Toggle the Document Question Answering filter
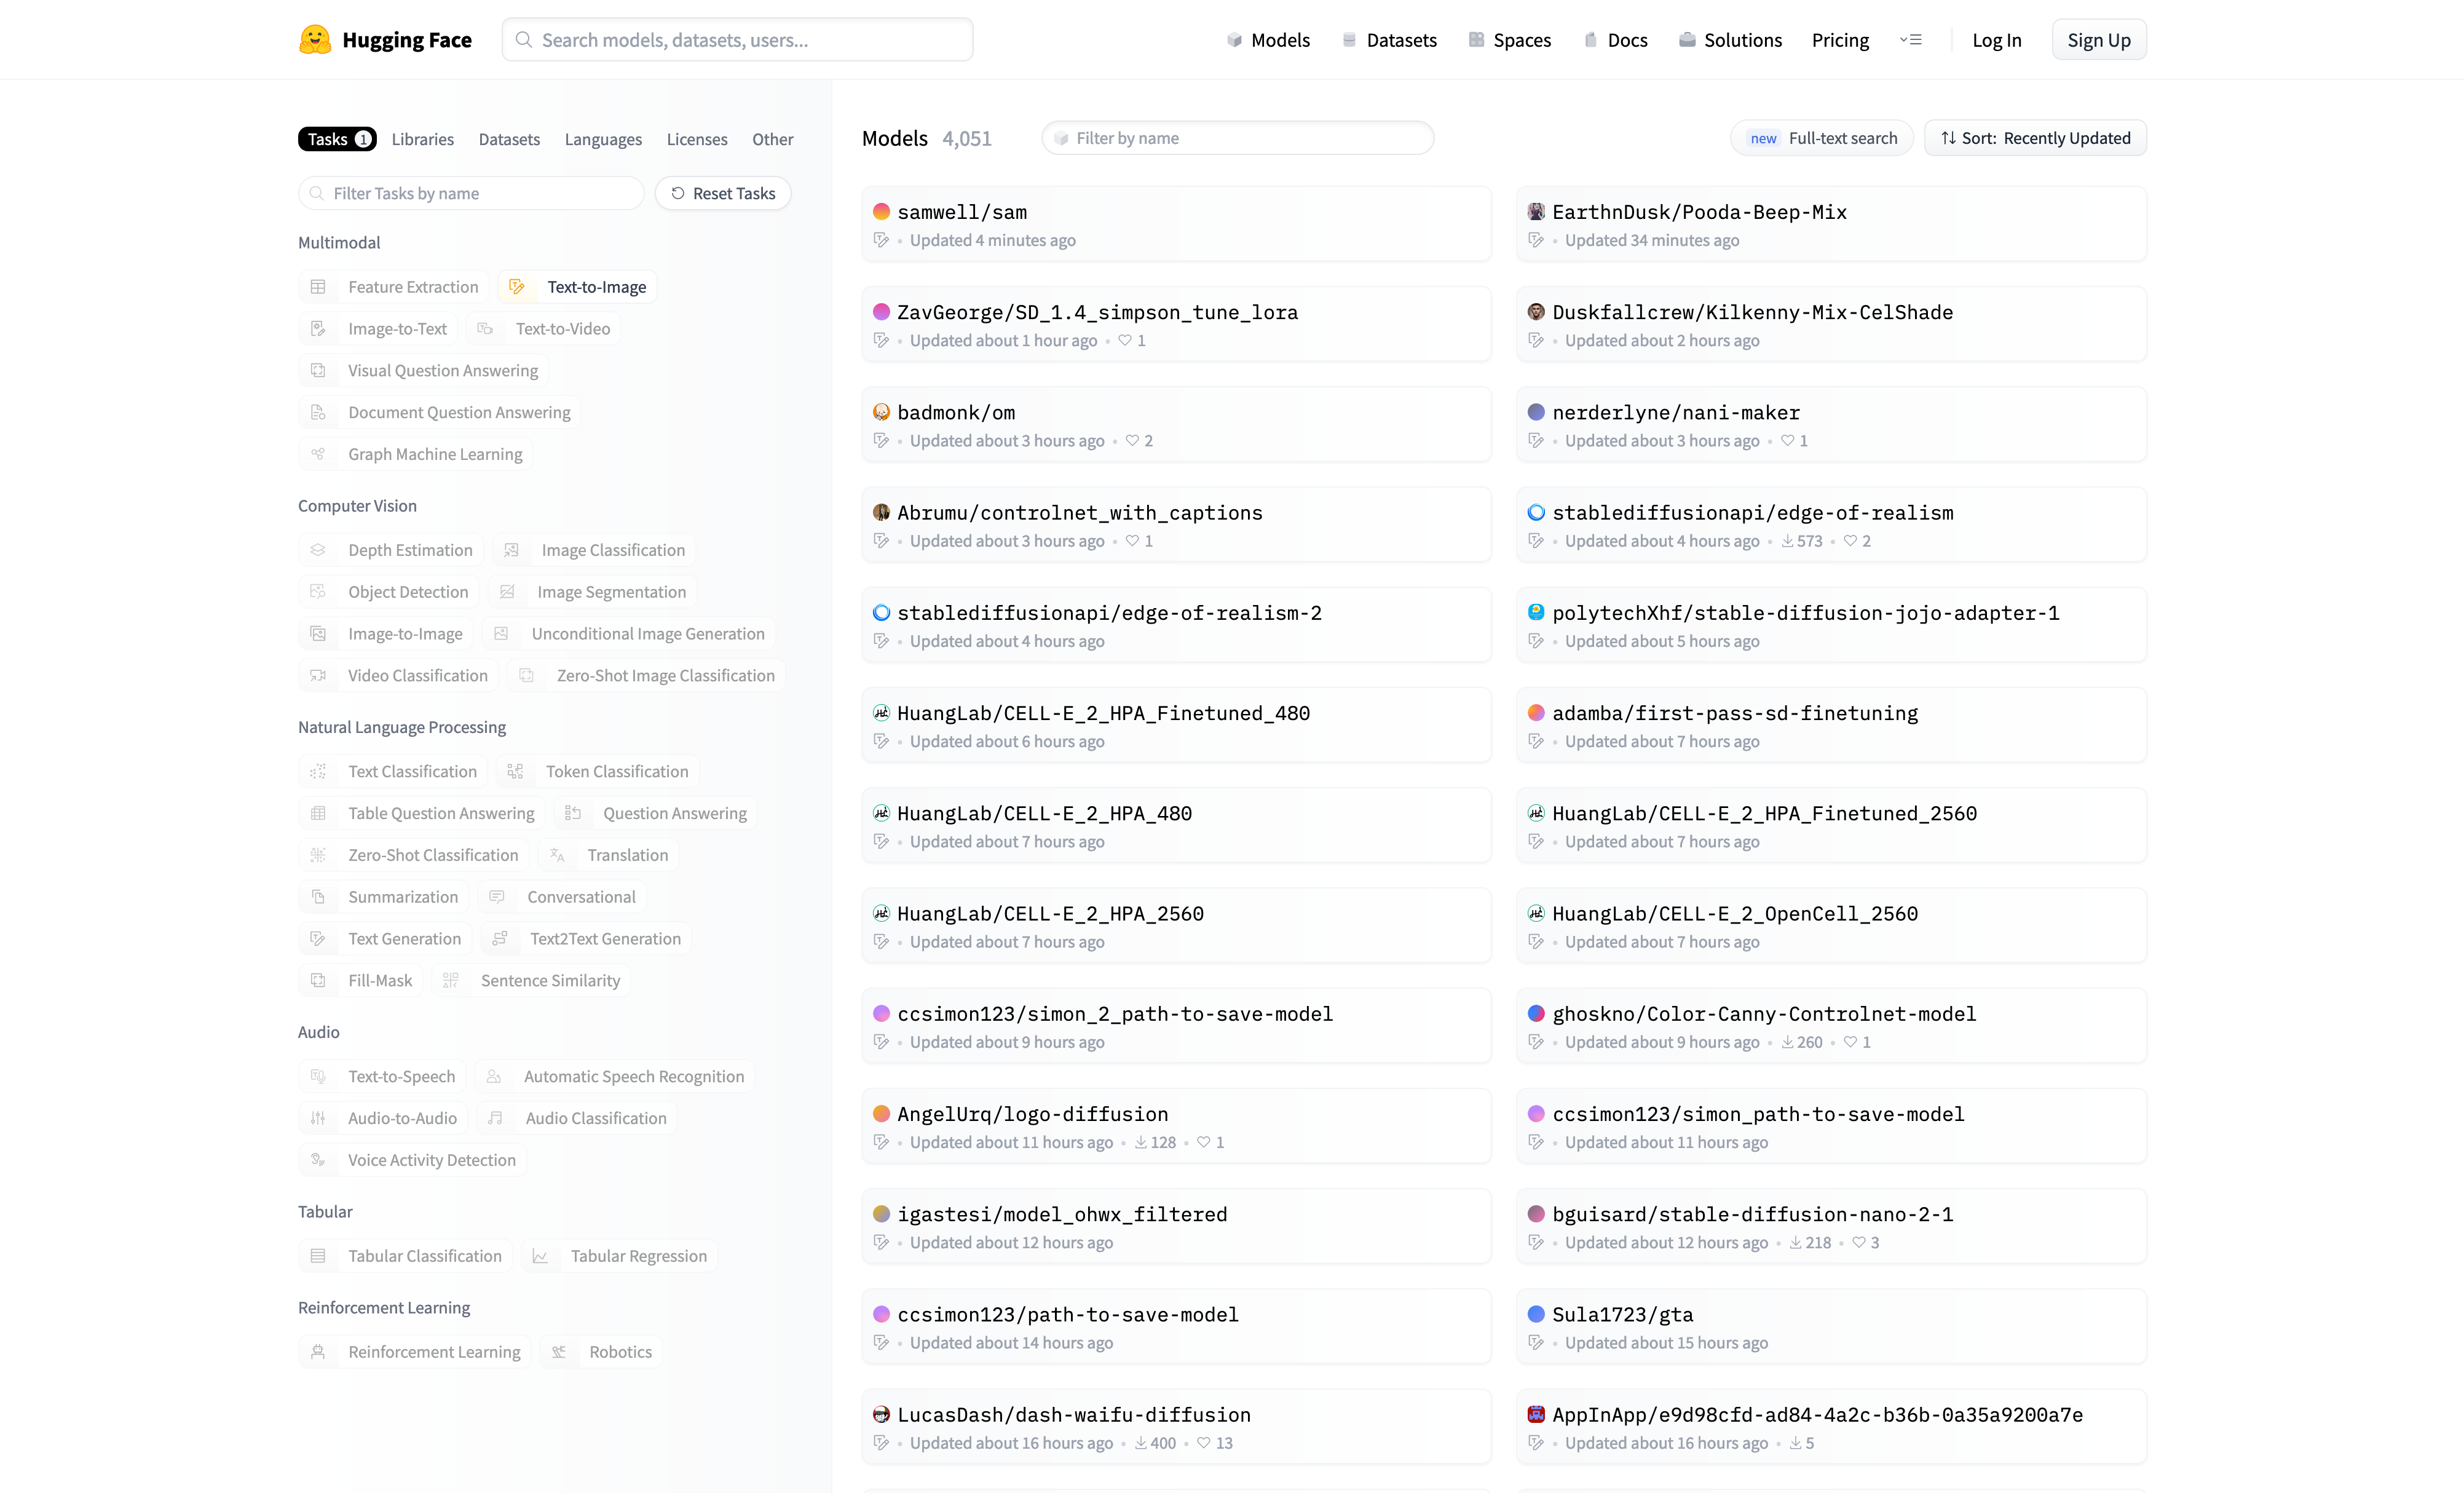Image resolution: width=2464 pixels, height=1493 pixels. (439, 413)
